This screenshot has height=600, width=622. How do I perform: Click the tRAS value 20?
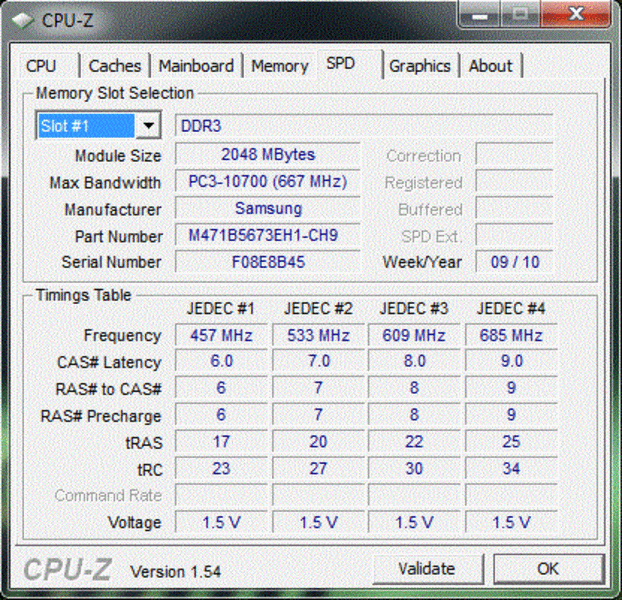(318, 442)
